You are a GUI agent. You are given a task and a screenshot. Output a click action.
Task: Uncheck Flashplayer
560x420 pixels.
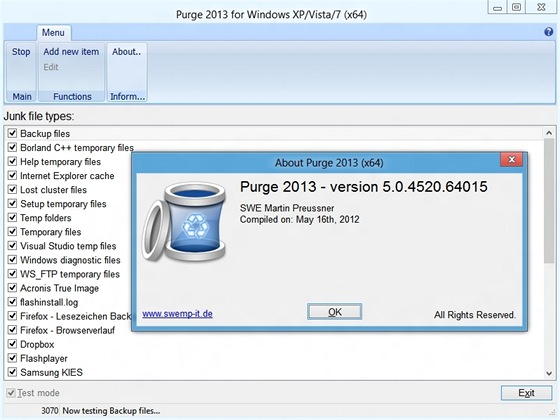click(12, 358)
